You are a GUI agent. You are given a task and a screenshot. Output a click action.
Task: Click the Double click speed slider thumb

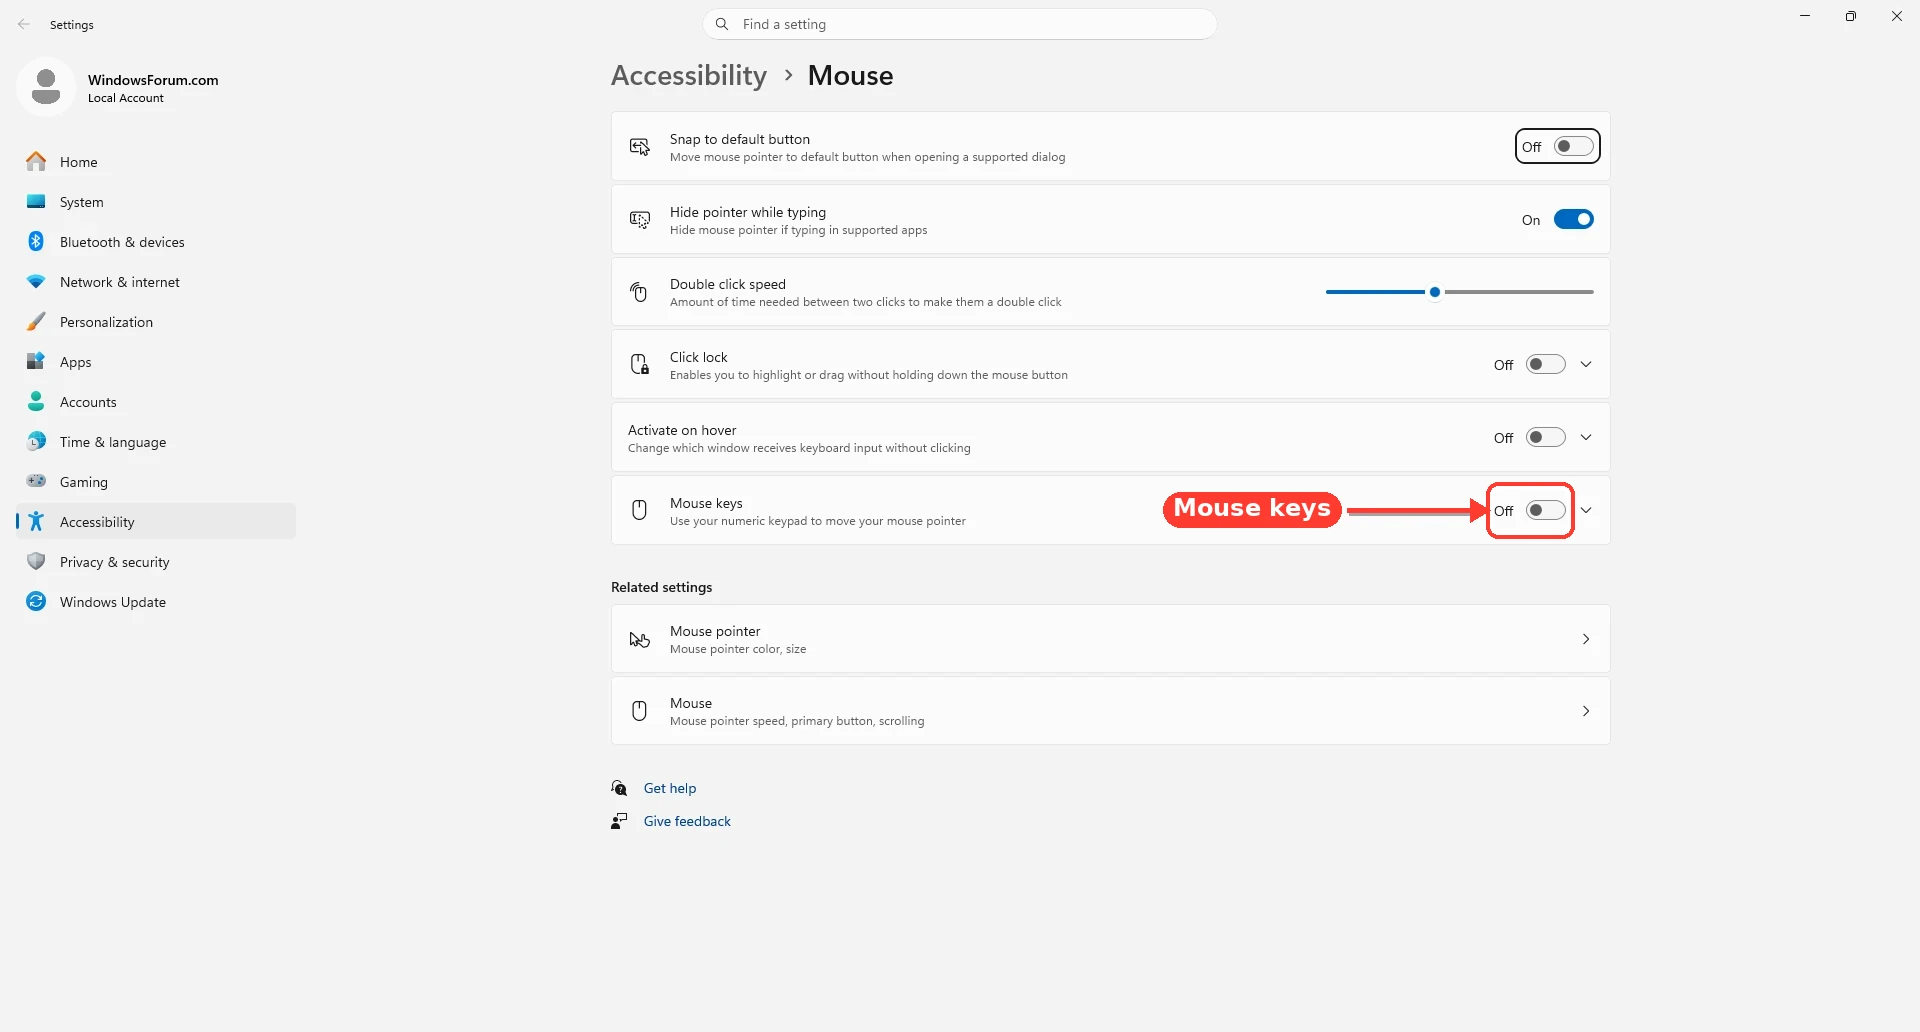(1435, 292)
